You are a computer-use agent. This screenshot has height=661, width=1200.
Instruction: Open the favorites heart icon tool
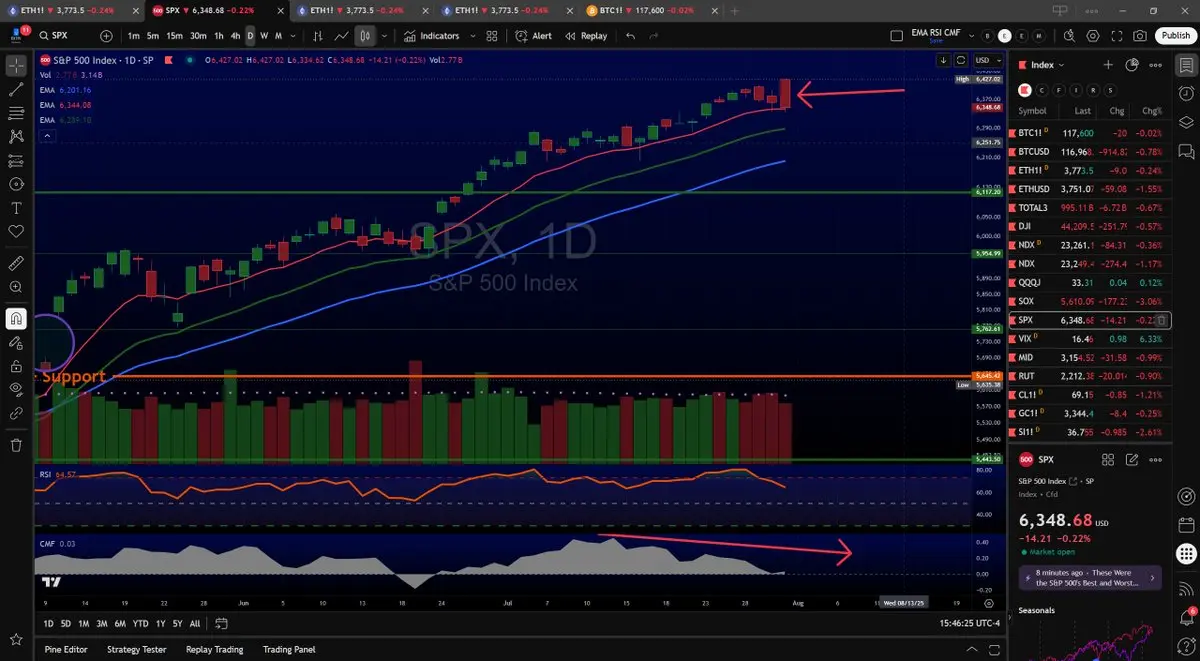coord(16,231)
